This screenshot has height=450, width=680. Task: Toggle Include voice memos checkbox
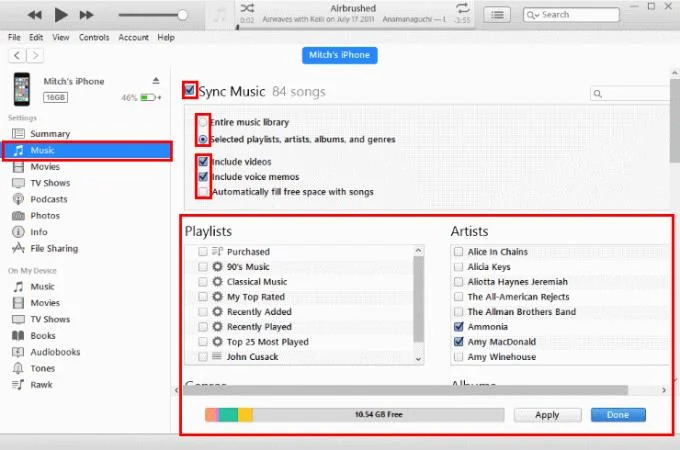(203, 176)
